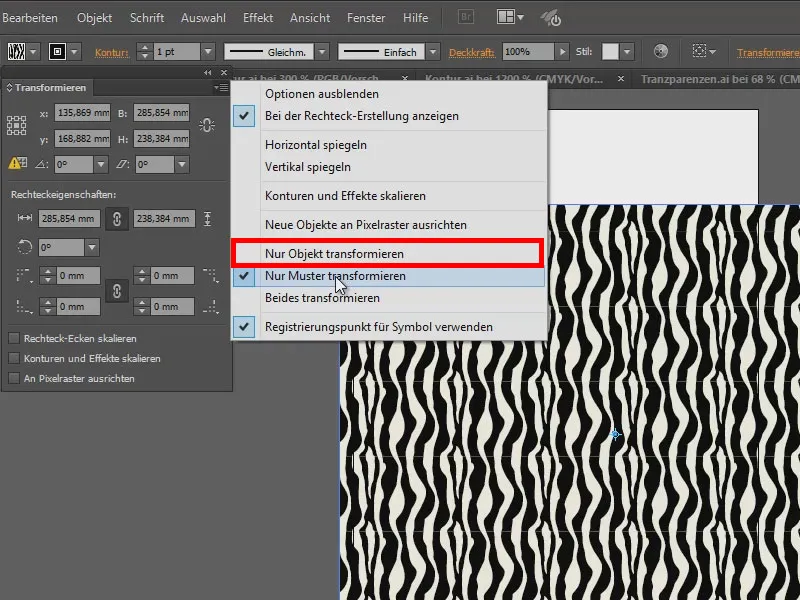Image resolution: width=800 pixels, height=600 pixels.
Task: Open the arrange documents layout icon
Action: tap(510, 17)
